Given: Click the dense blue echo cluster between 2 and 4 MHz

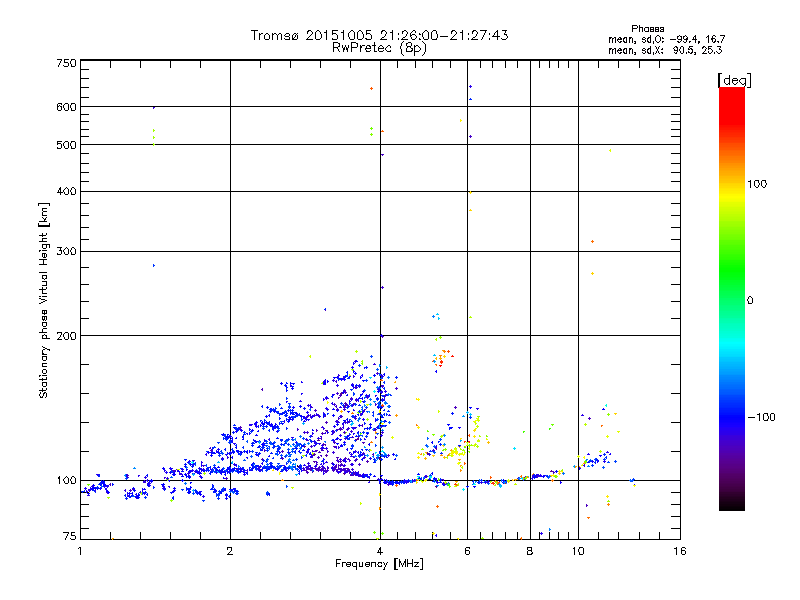Looking at the screenshot, I should (x=306, y=423).
